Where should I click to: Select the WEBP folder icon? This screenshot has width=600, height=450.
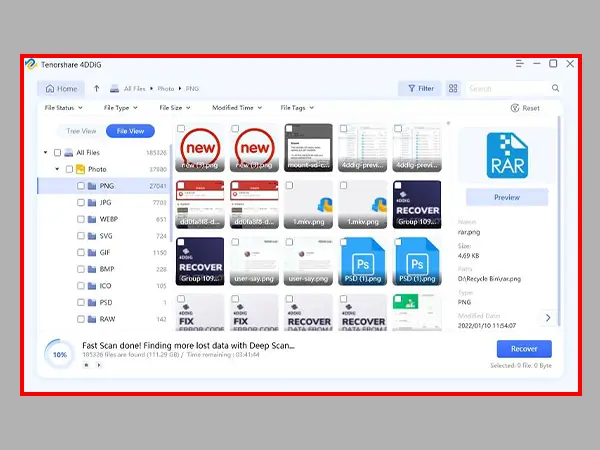[x=92, y=219]
